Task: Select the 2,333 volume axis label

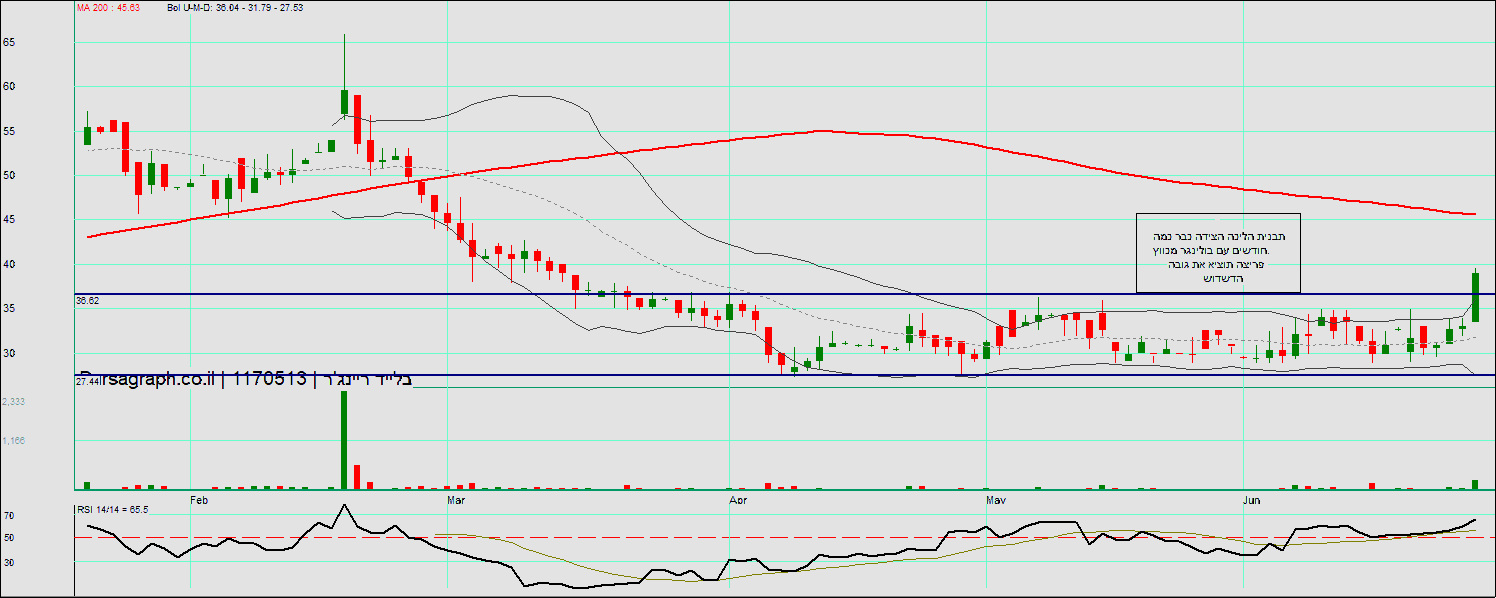Action: [14, 401]
